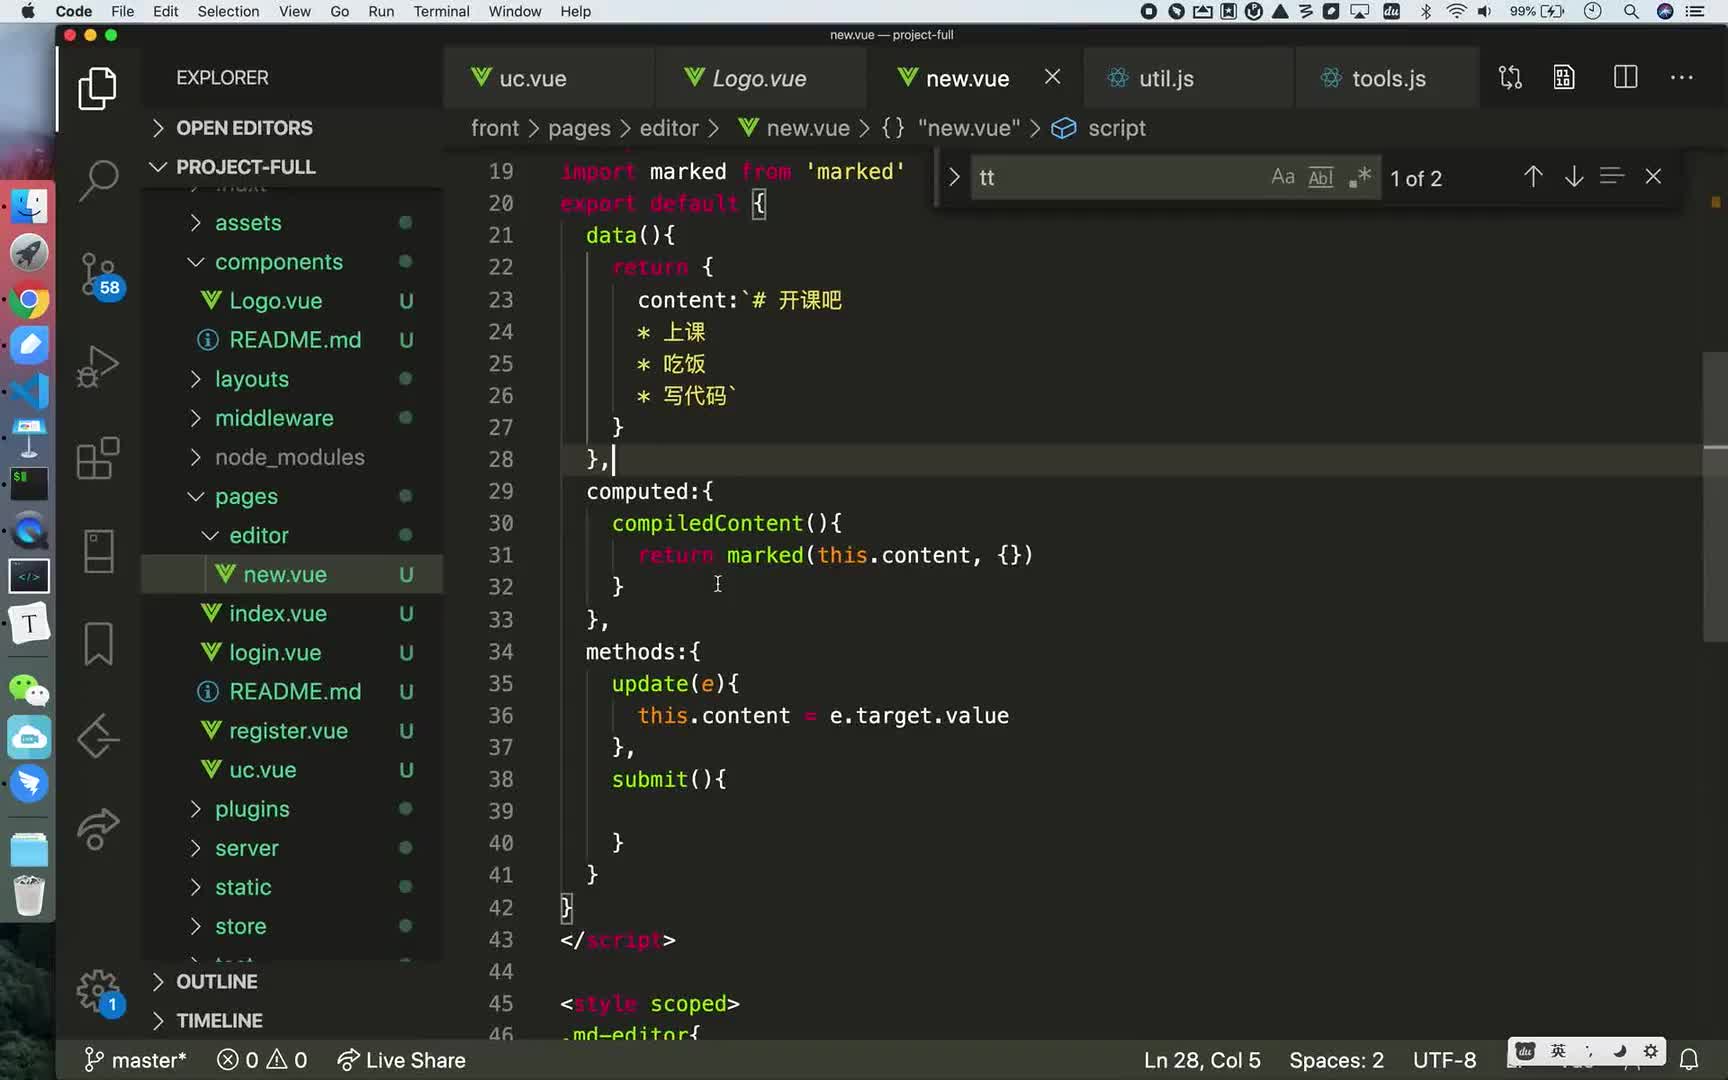Open the Extensions view

point(97,458)
